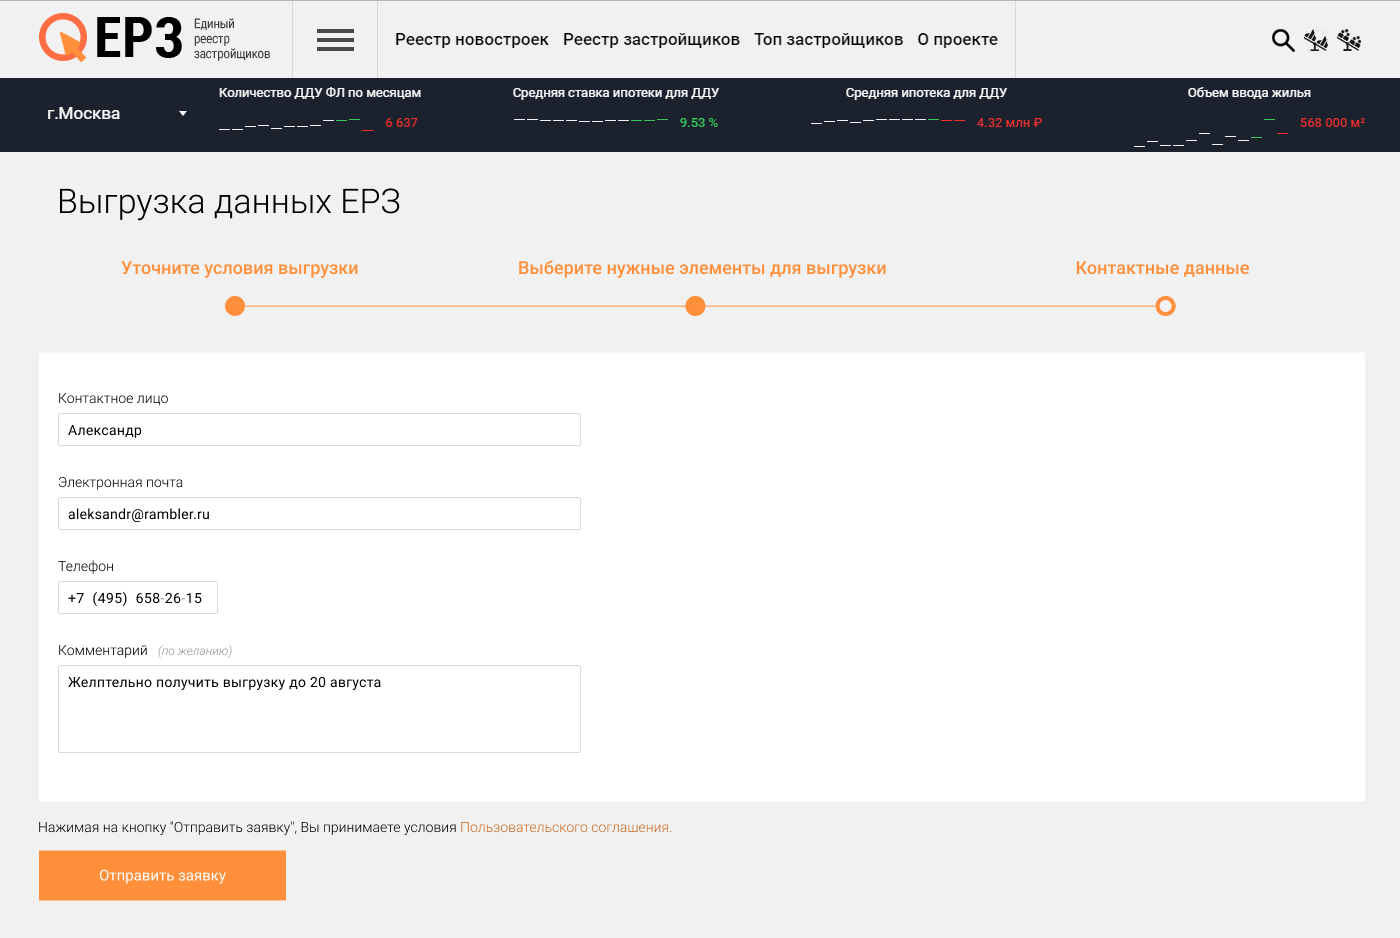This screenshot has height=938, width=1400.
Task: Open the Пользовательского соглашения link
Action: (565, 828)
